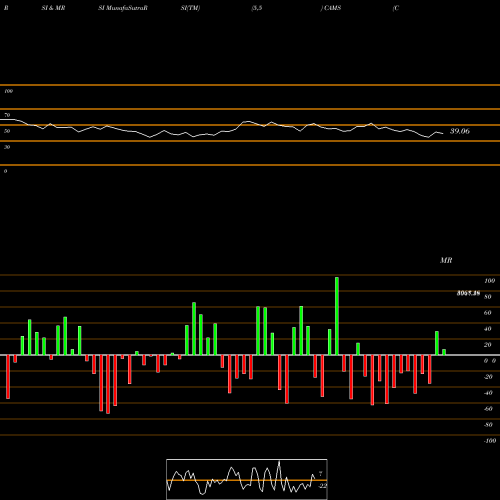
Task: Click the -22 value in the mini chart
Action: pos(322,486)
